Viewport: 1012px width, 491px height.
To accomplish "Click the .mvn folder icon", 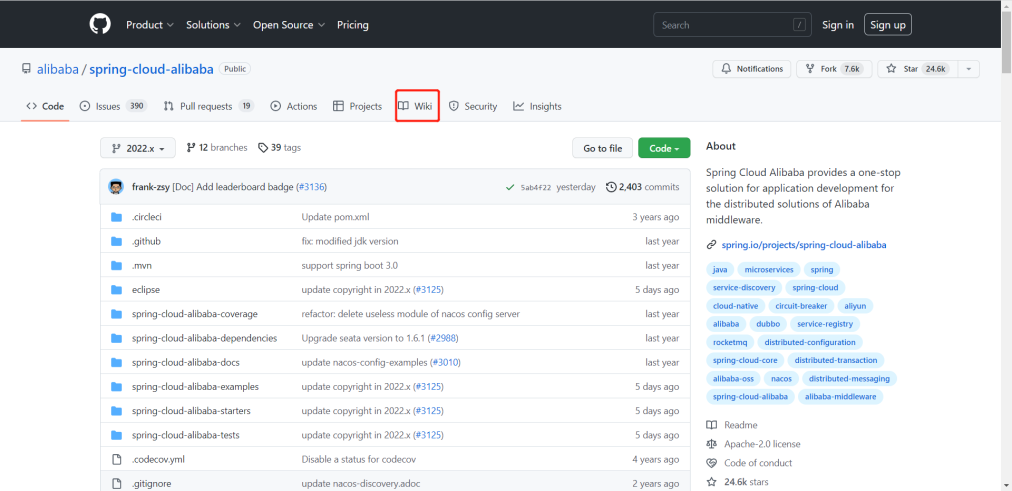I will (116, 265).
